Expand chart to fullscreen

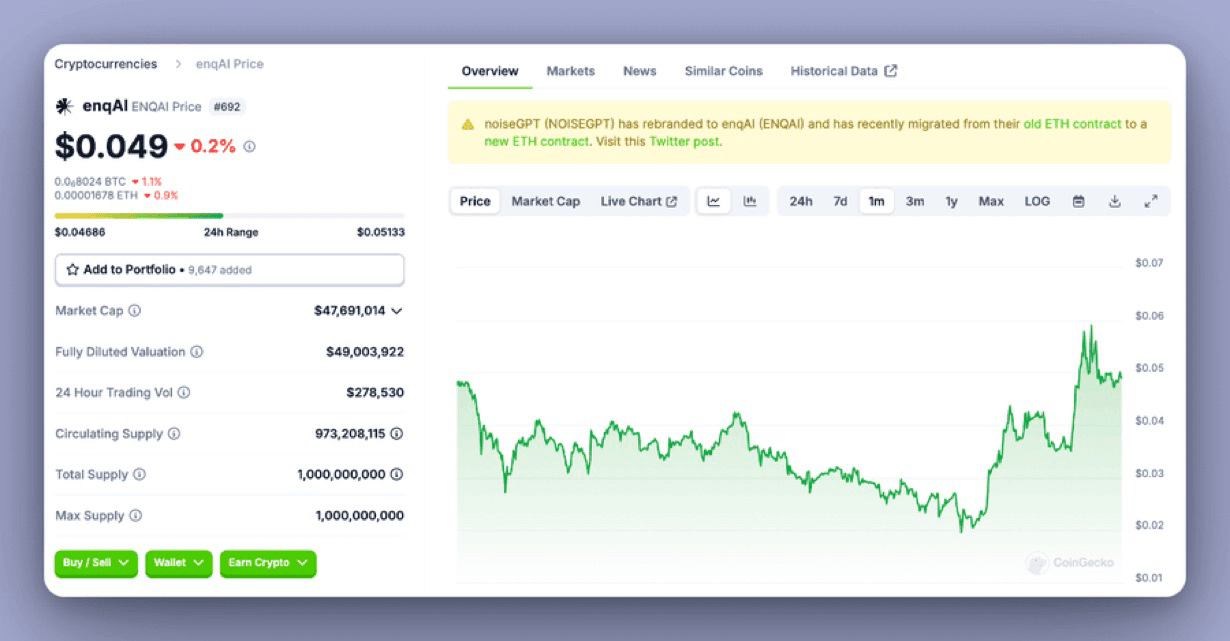[x=1151, y=201]
